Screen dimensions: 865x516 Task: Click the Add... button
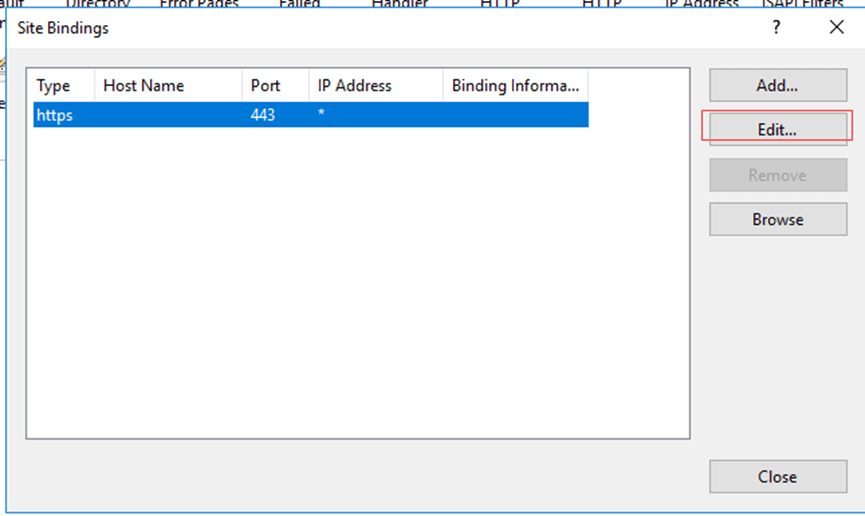(x=776, y=86)
